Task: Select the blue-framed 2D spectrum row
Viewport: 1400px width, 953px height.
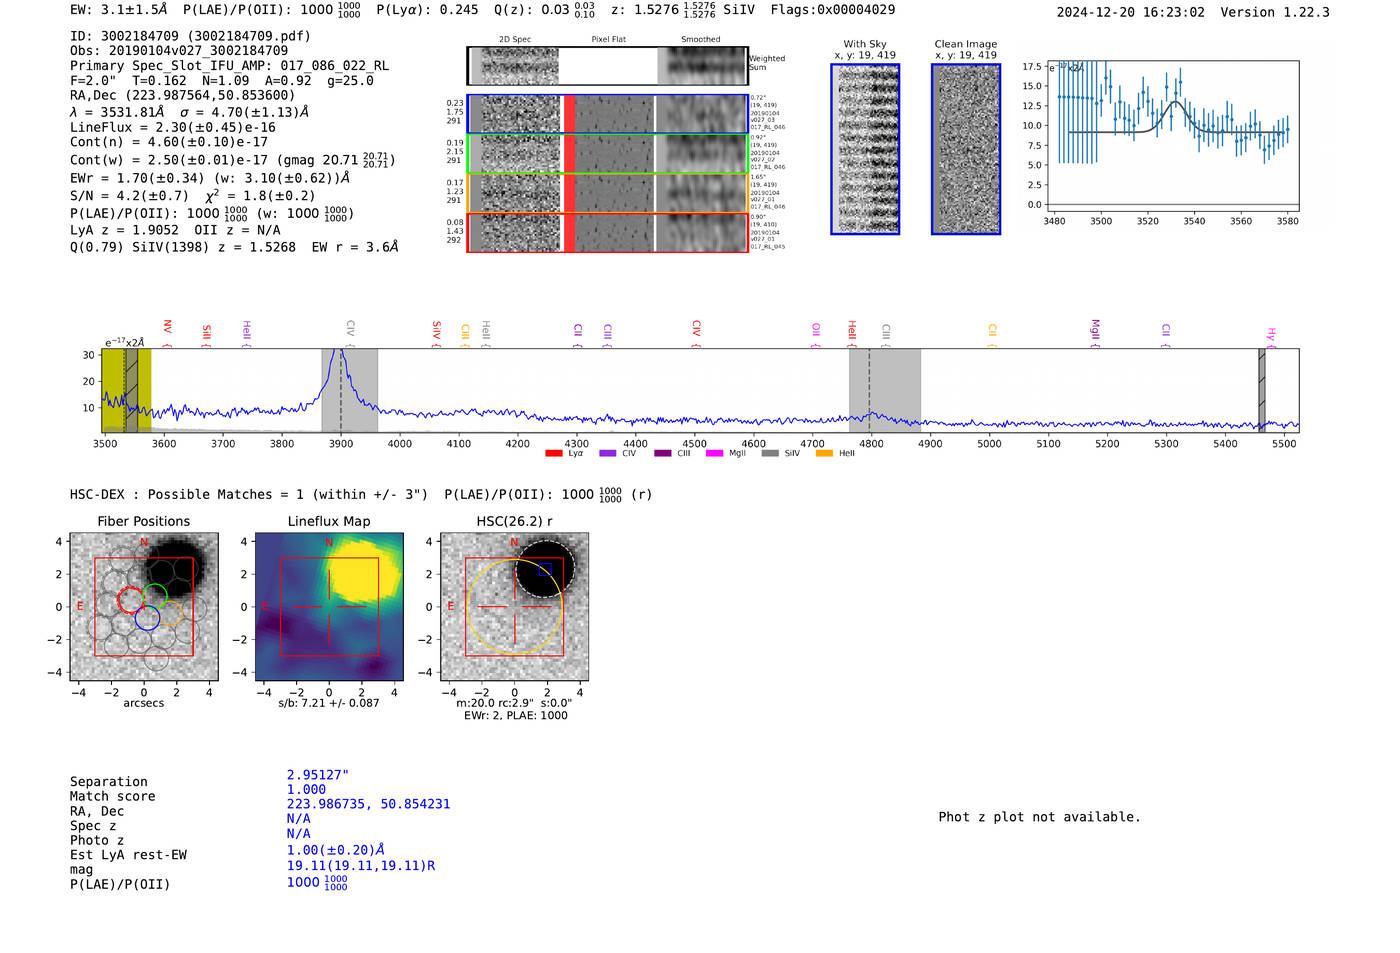Action: [607, 114]
